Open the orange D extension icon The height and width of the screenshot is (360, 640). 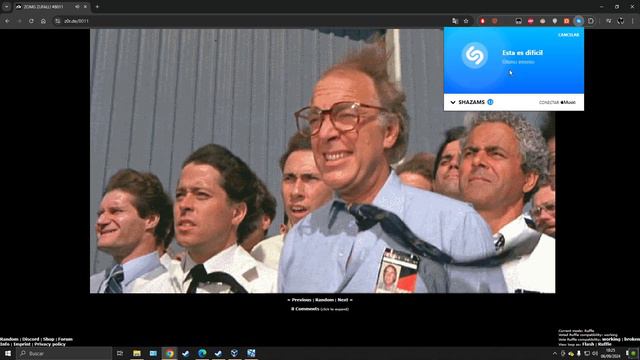(567, 21)
